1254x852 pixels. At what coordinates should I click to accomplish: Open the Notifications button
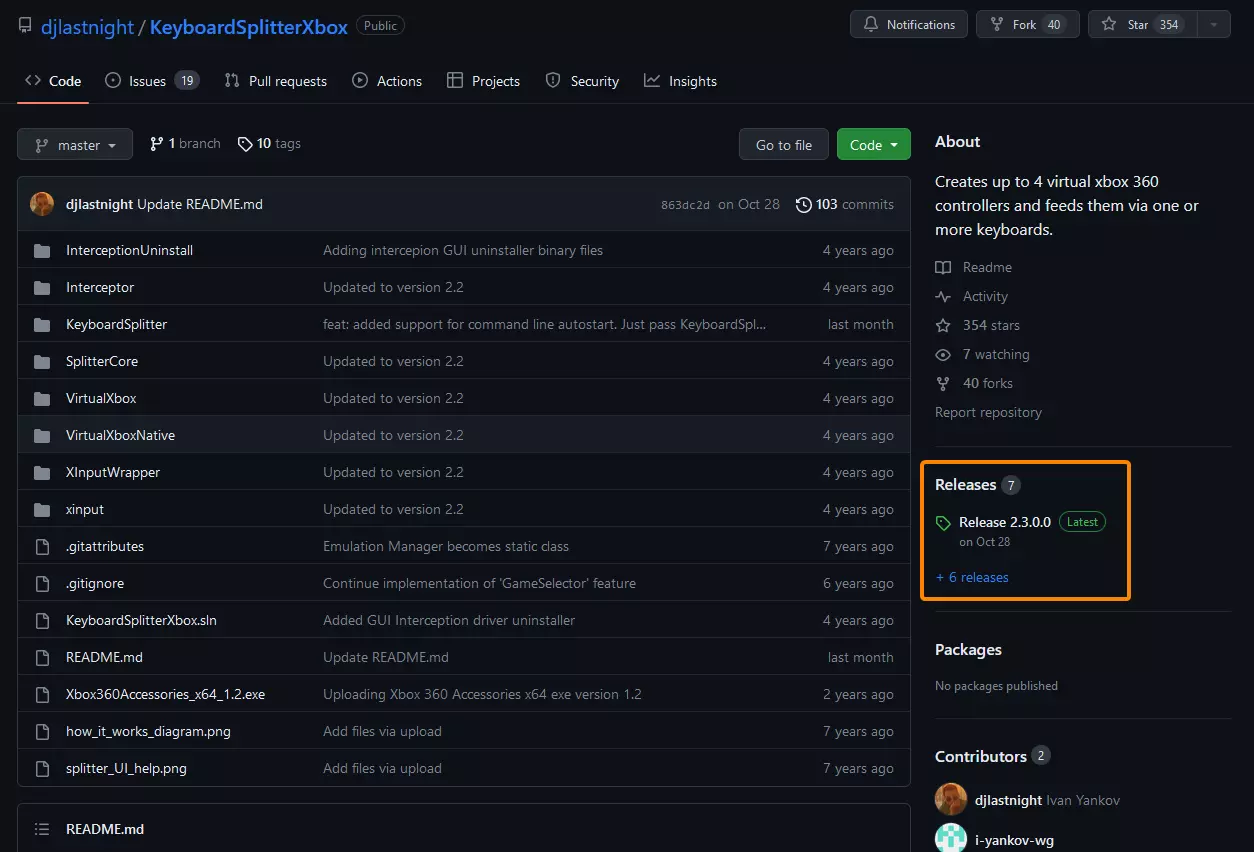pyautogui.click(x=909, y=25)
